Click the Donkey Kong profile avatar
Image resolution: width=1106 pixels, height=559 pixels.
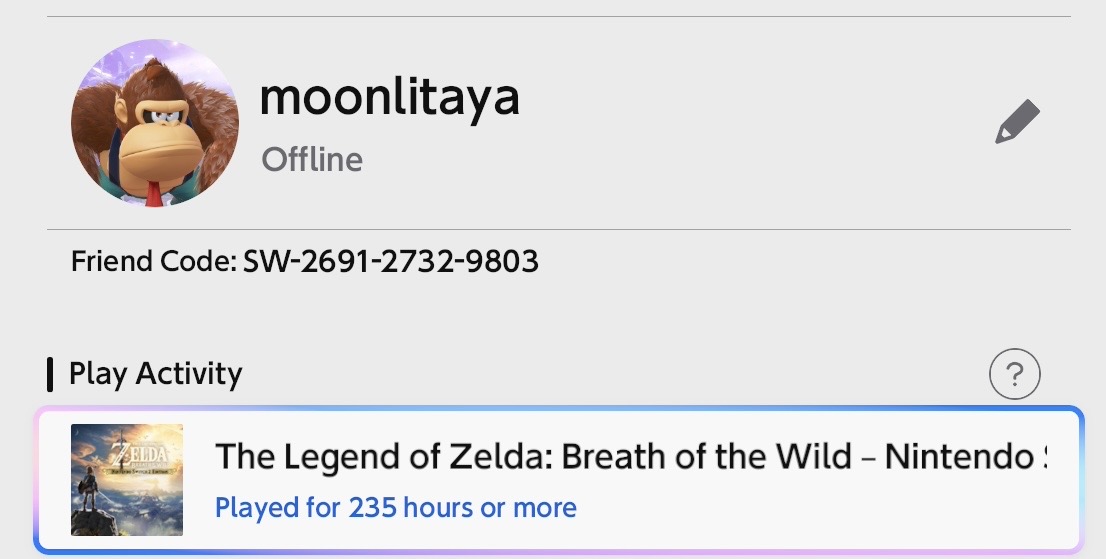155,123
